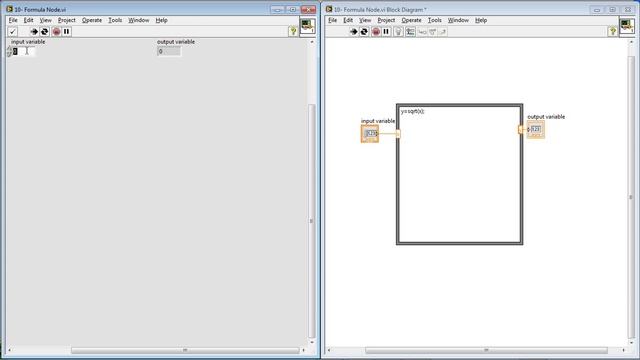The width and height of the screenshot is (640, 360).
Task: Click the front panel vertical scrollbar thumb
Action: pyautogui.click(x=312, y=221)
